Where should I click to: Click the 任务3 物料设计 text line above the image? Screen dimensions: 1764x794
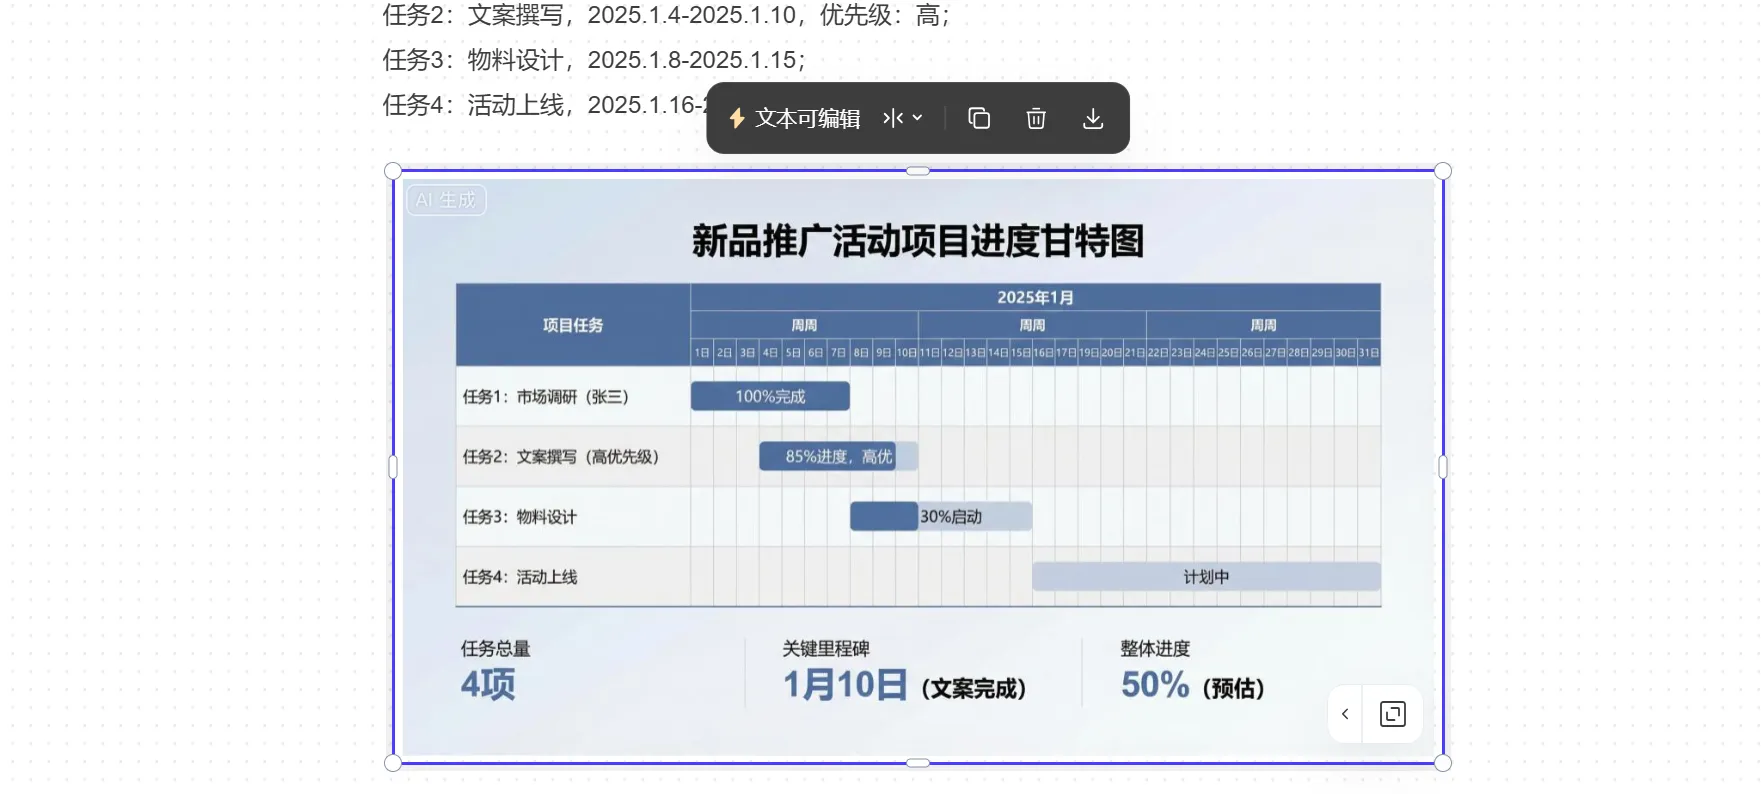(x=594, y=60)
